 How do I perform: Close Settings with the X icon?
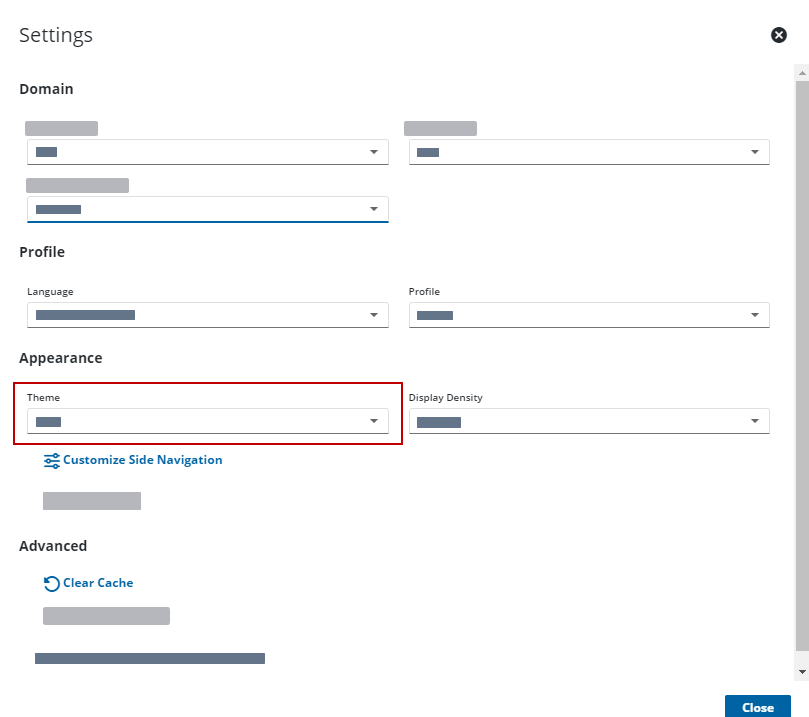[x=779, y=35]
